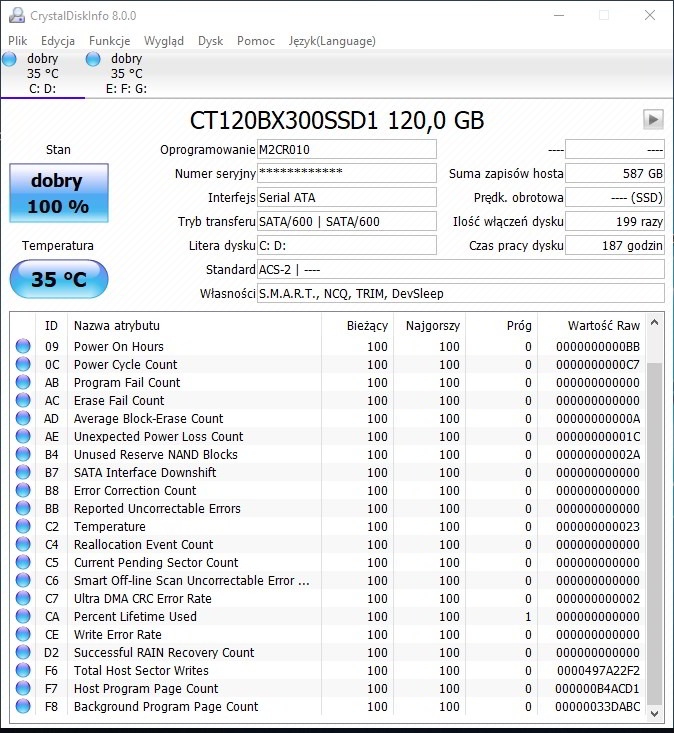This screenshot has width=674, height=733.
Task: Click raw value 000000B4ACD1
Action: pos(597,688)
